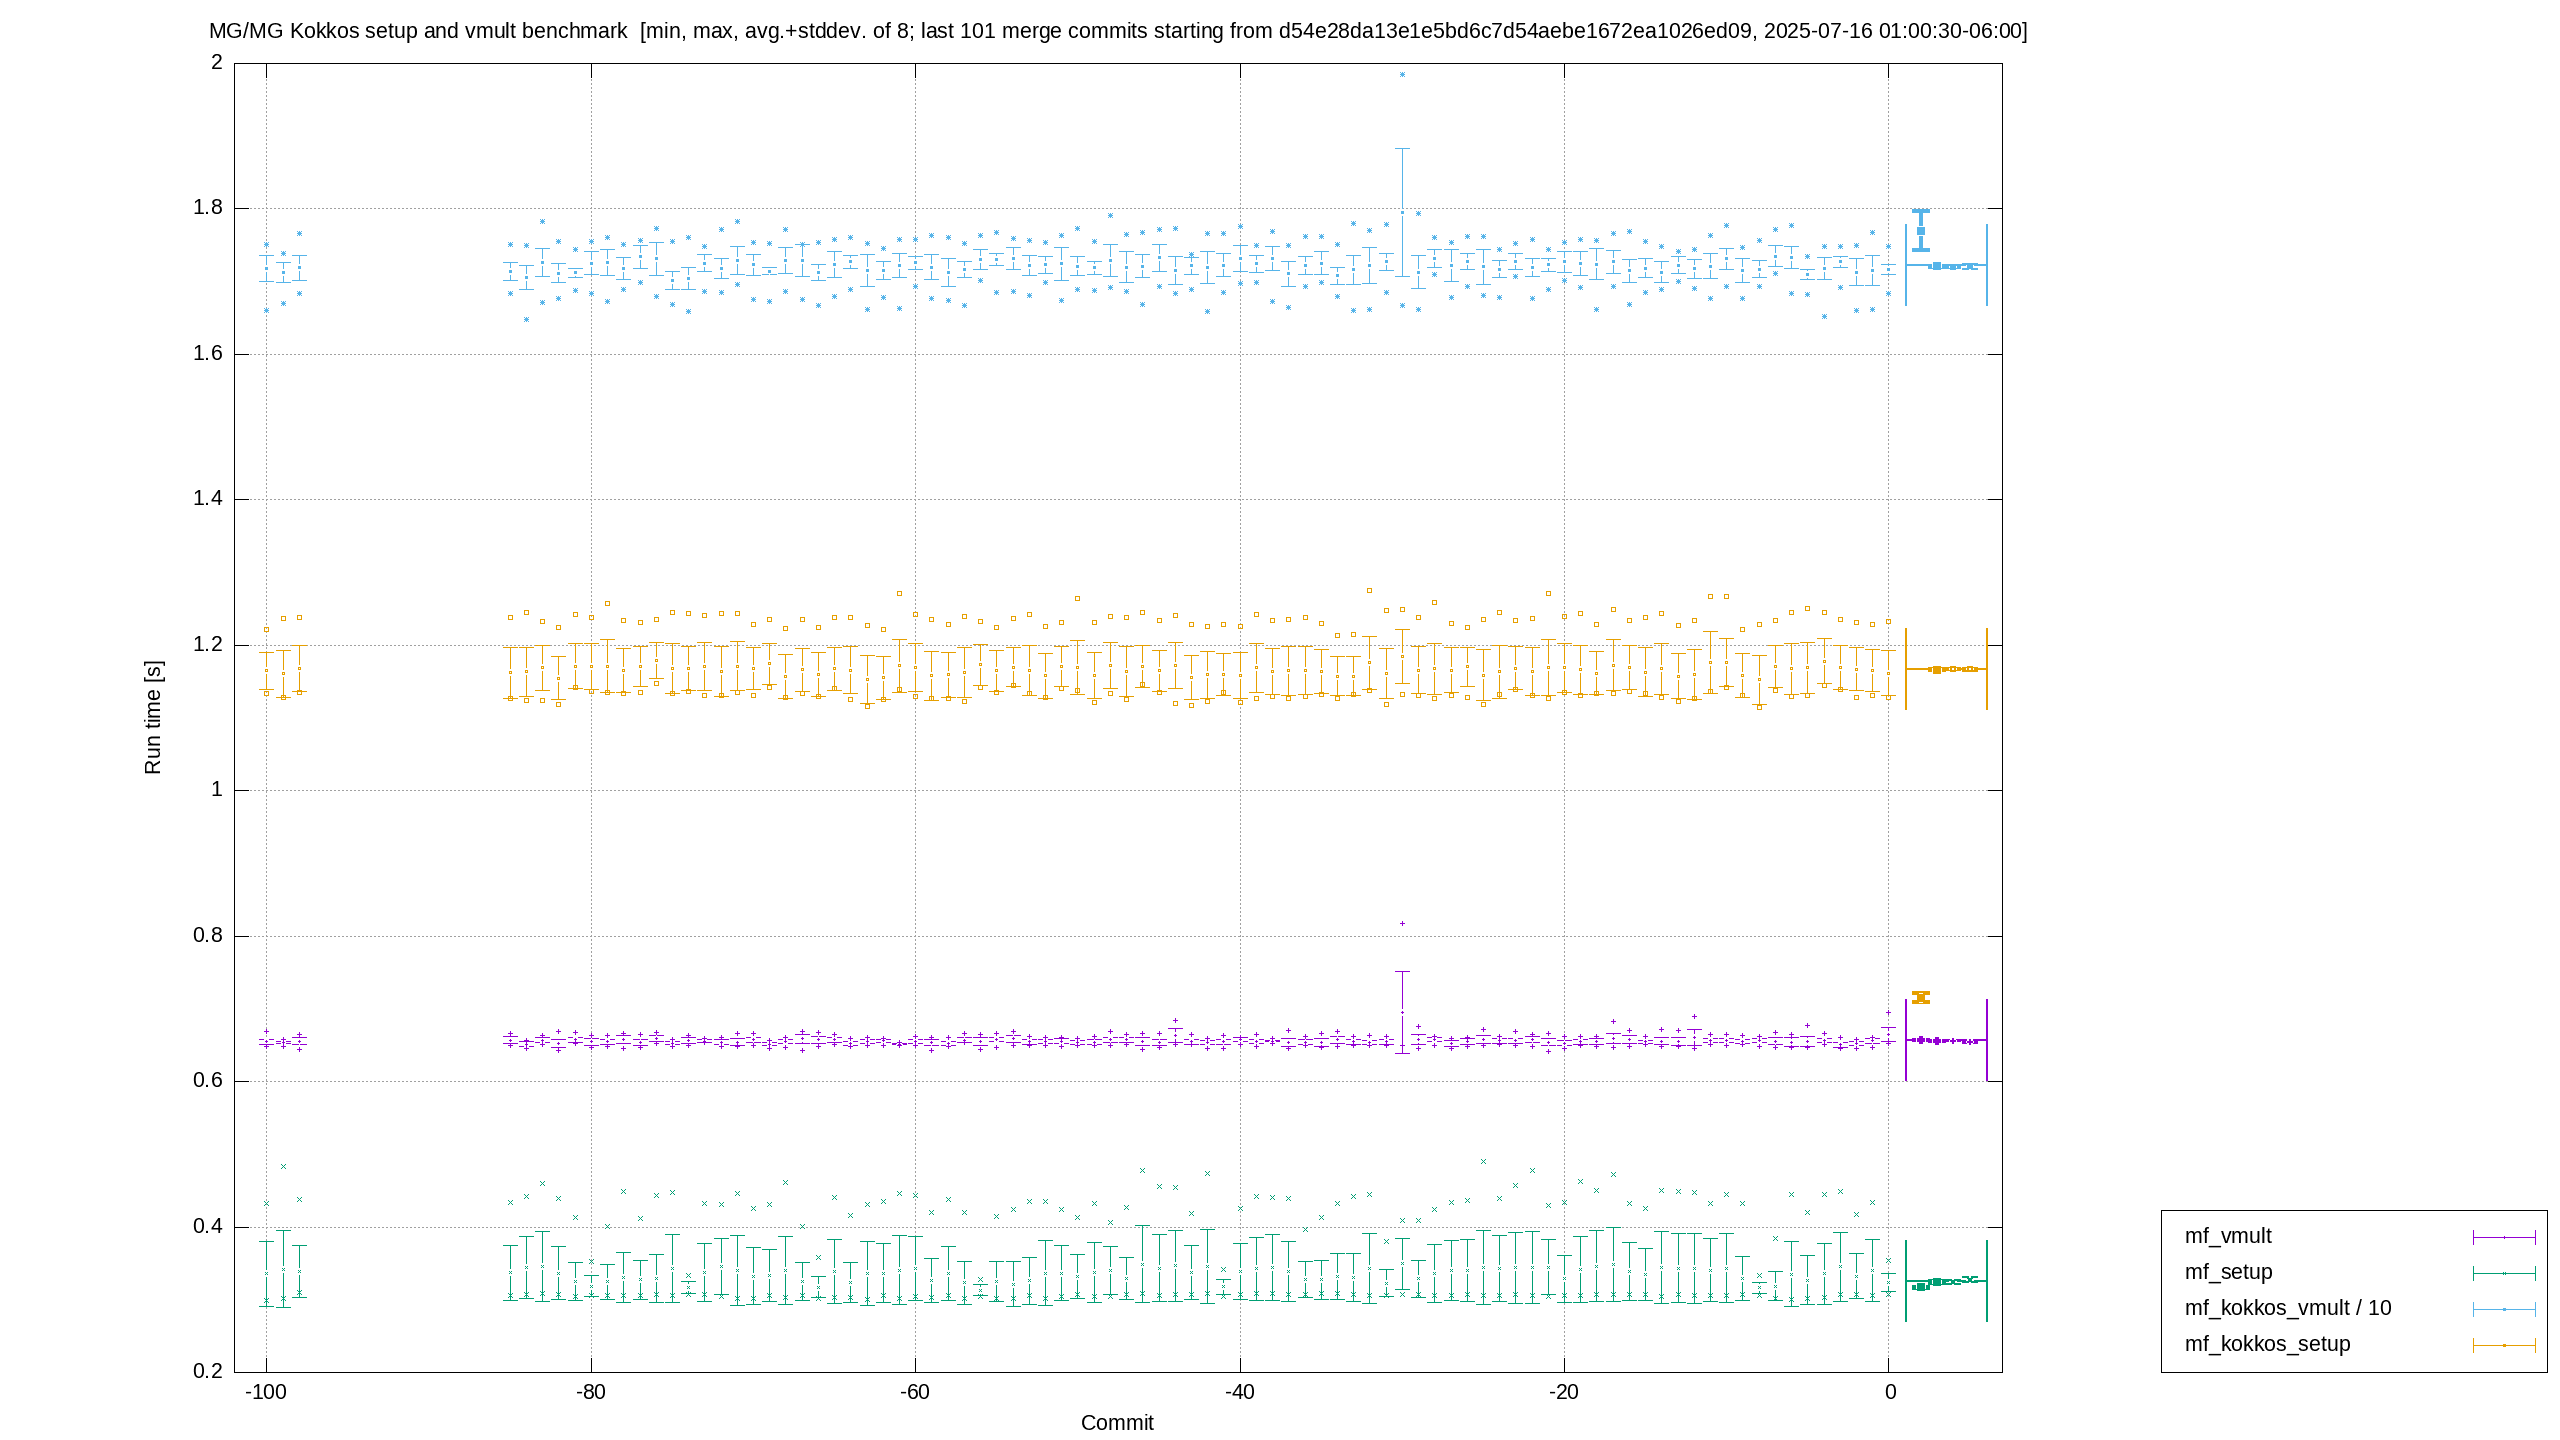This screenshot has width=2560, height=1440.
Task: Click the blue outlier point near 2
Action: 1402,74
